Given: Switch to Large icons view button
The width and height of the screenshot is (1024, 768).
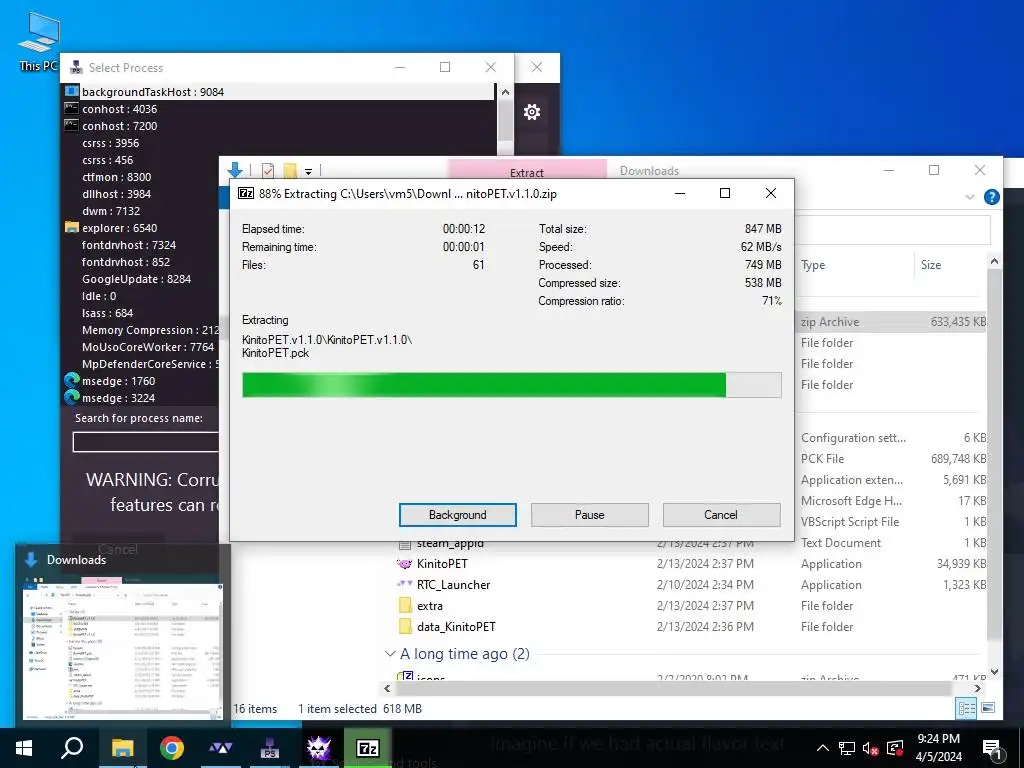Looking at the screenshot, I should 988,708.
